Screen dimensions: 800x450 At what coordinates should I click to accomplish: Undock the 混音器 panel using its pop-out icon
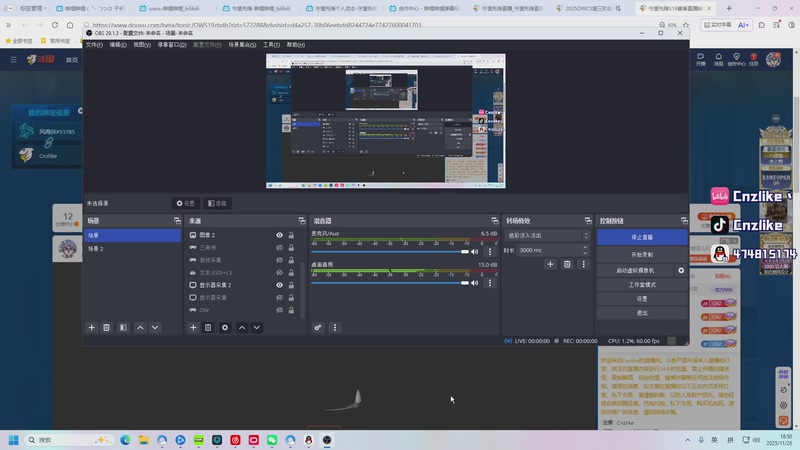(493, 220)
